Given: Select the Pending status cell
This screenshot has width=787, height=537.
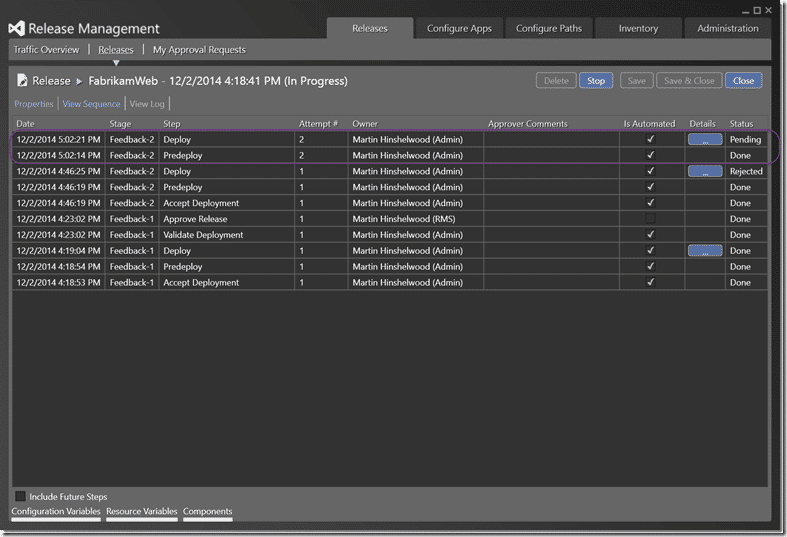Looking at the screenshot, I should [745, 140].
